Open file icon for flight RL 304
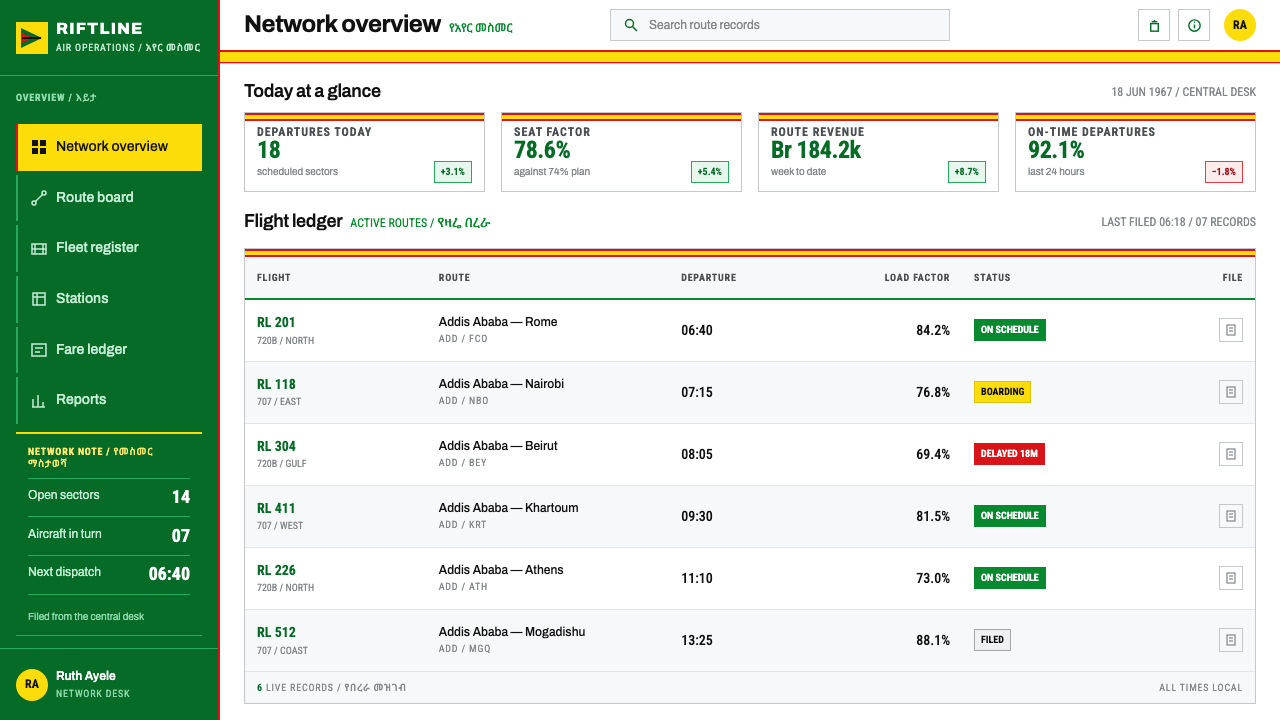Image resolution: width=1280 pixels, height=720 pixels. [x=1231, y=454]
